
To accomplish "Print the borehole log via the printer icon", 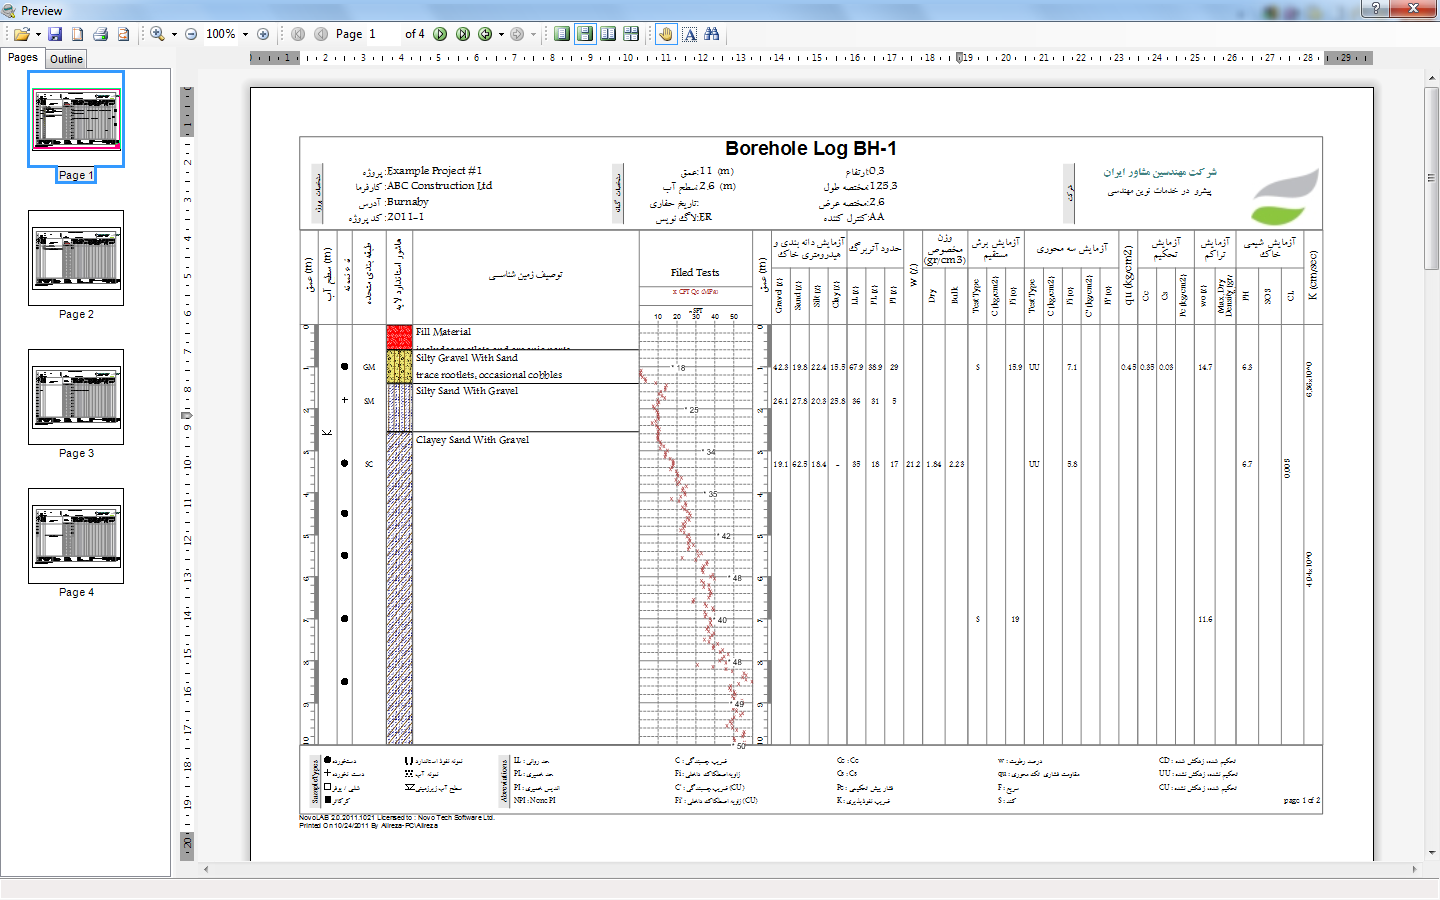I will (x=100, y=34).
